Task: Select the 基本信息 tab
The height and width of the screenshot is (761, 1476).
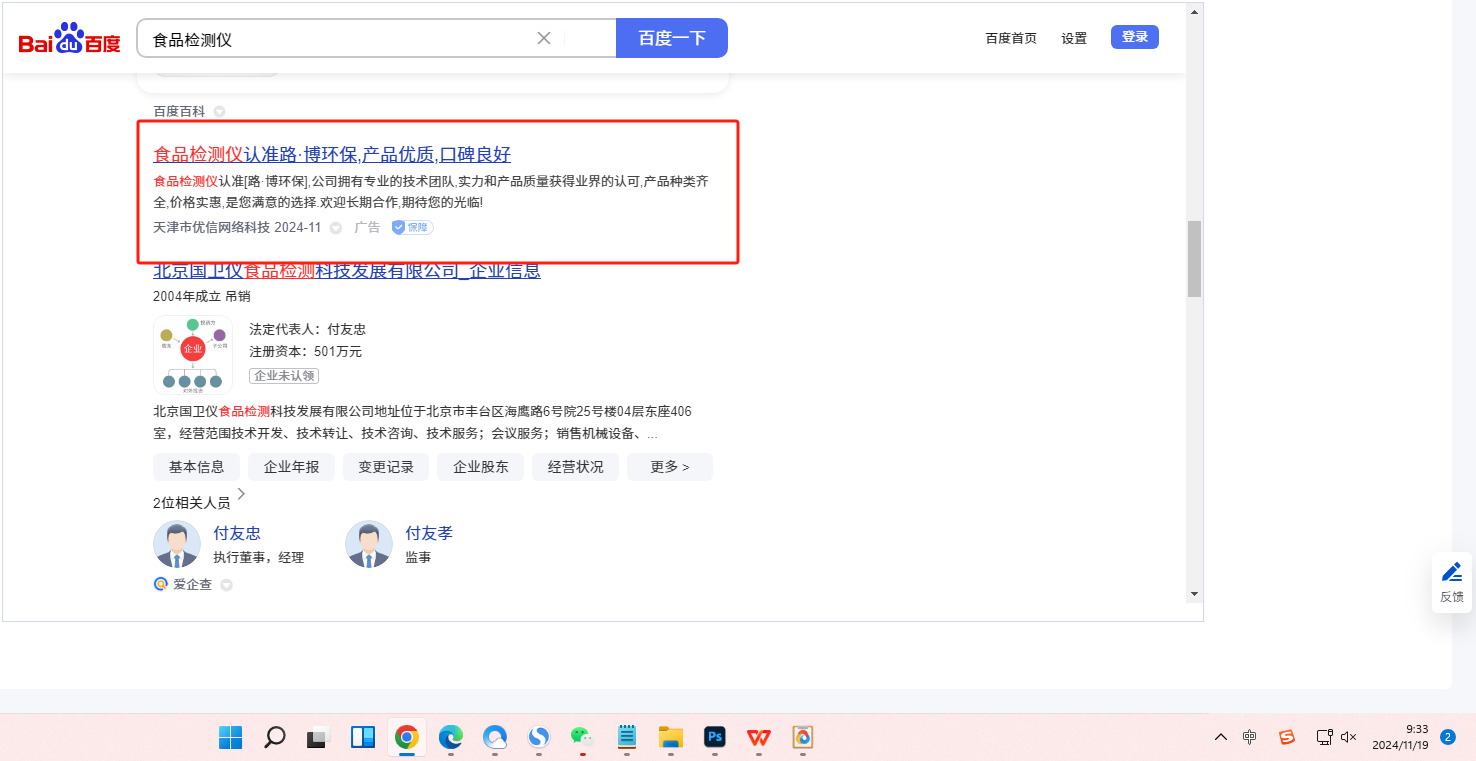Action: pyautogui.click(x=196, y=467)
